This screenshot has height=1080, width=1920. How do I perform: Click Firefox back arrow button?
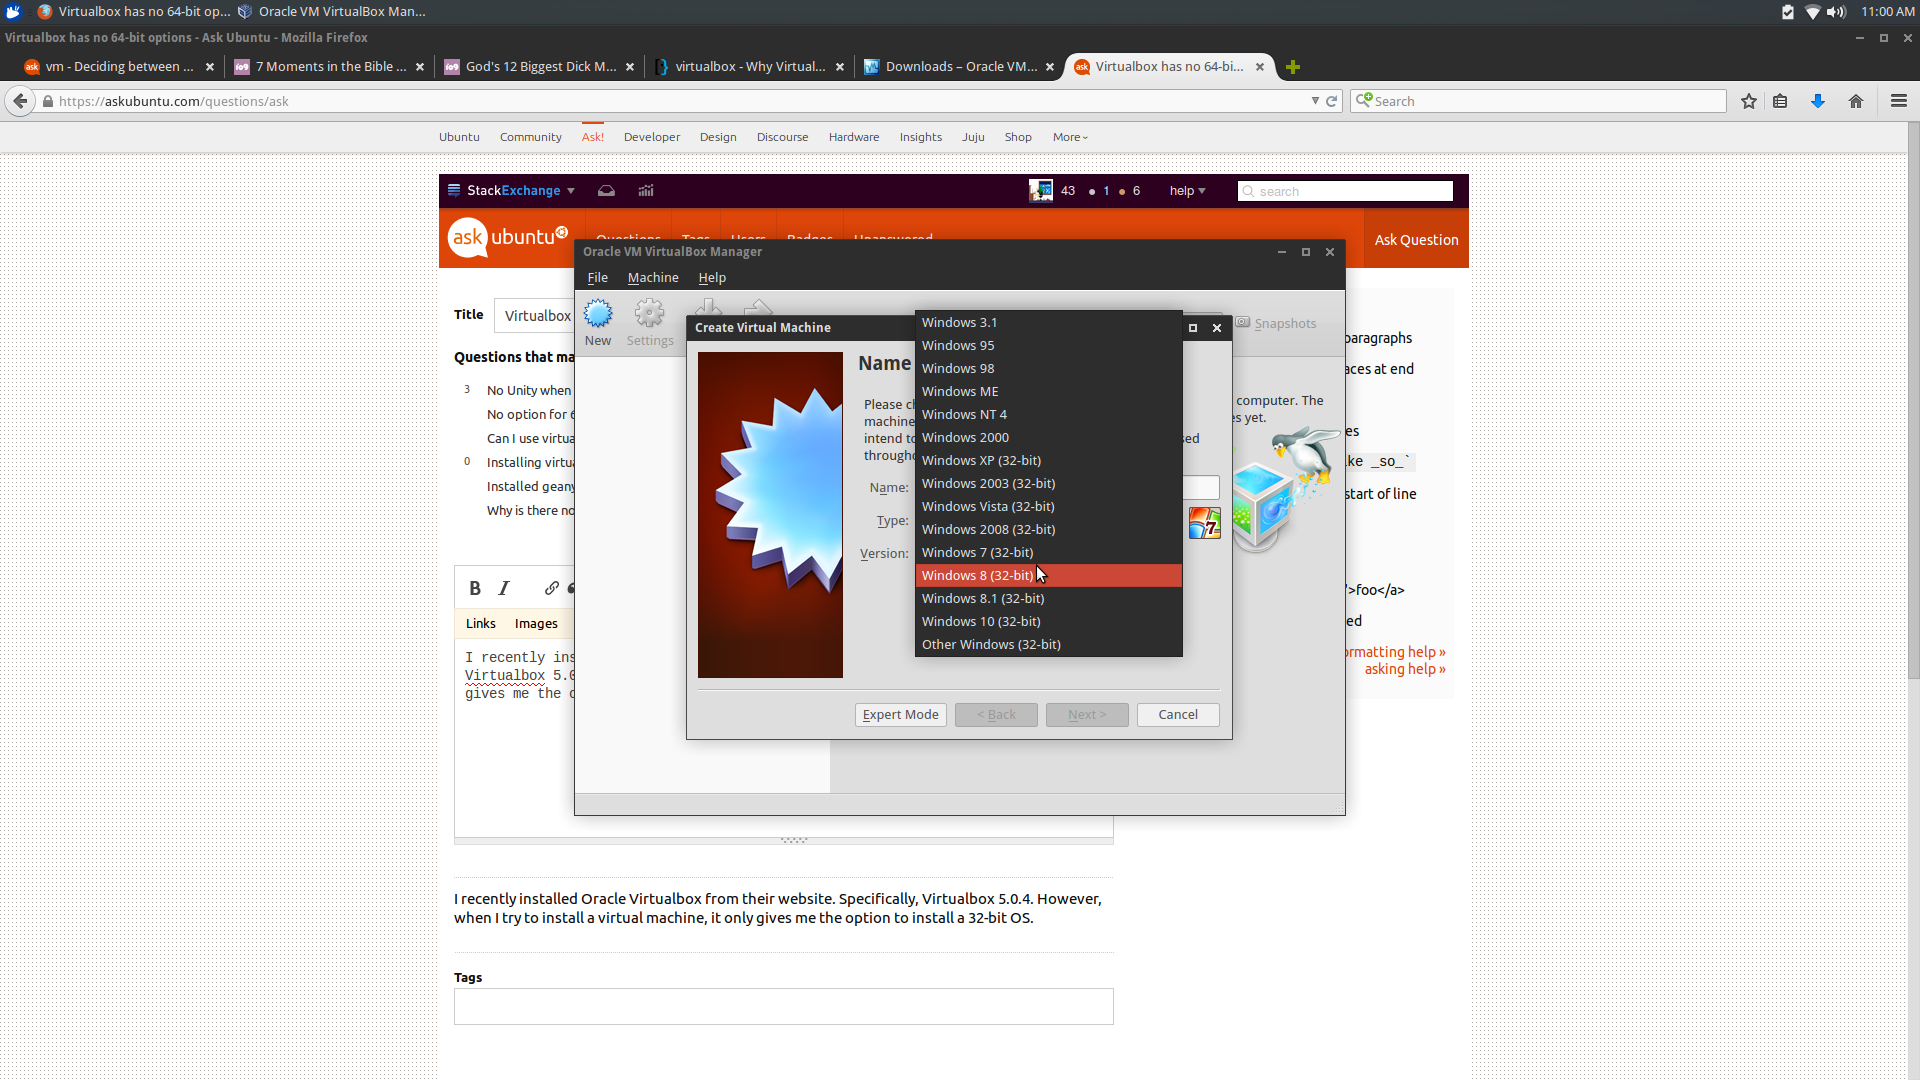20,101
